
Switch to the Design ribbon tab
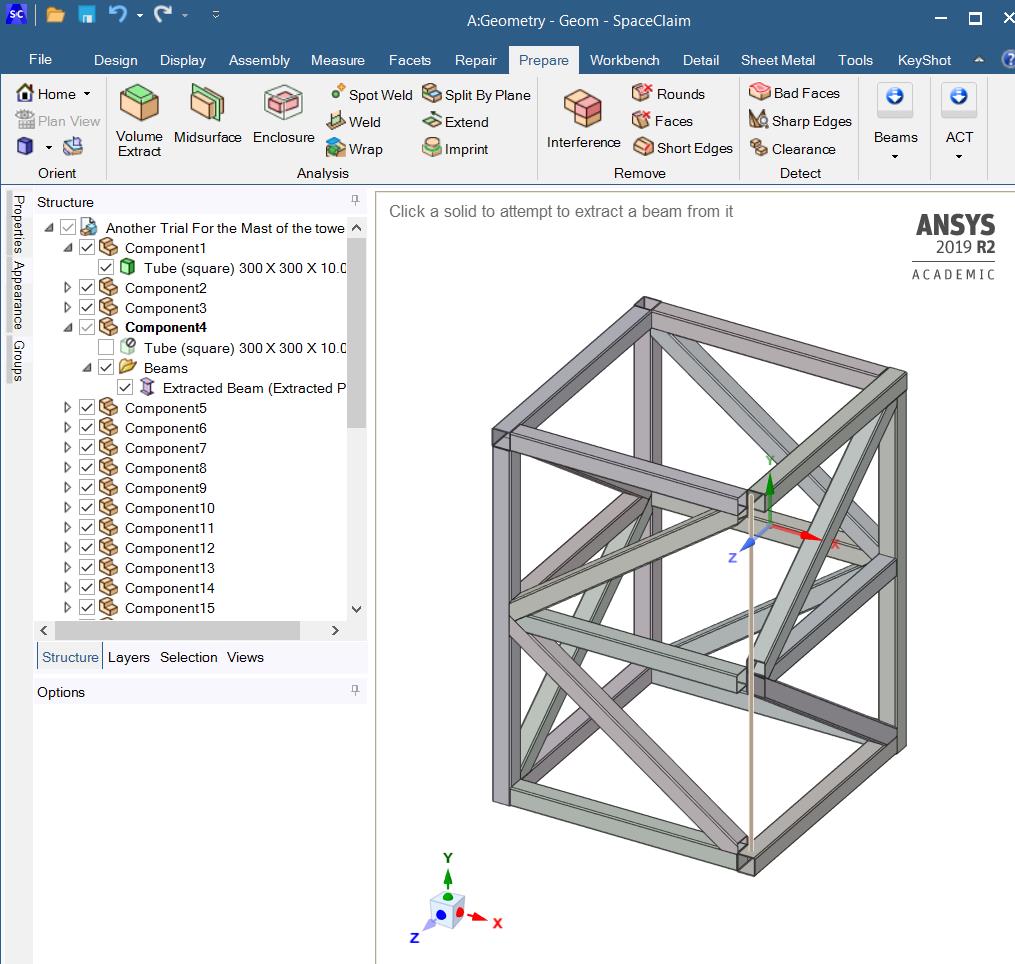click(x=116, y=60)
